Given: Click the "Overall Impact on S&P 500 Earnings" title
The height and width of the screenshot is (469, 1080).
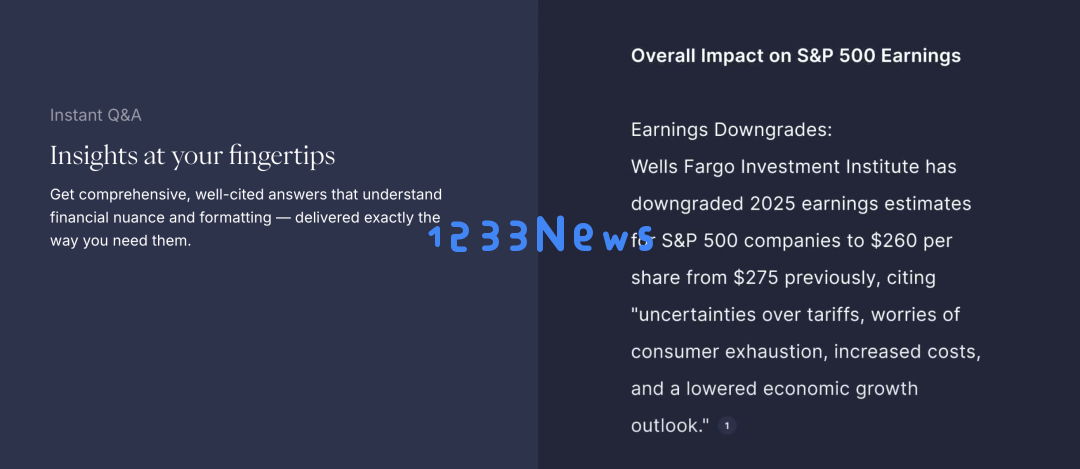Looking at the screenshot, I should (796, 56).
